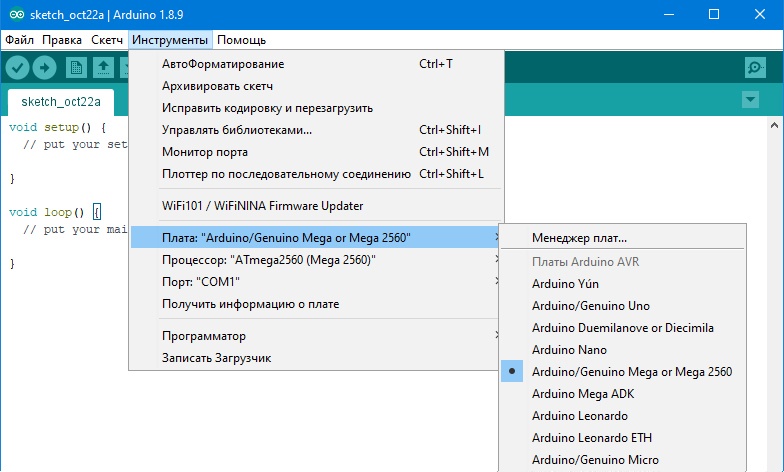
Task: Click the Verify sketch checkmark icon
Action: point(18,68)
